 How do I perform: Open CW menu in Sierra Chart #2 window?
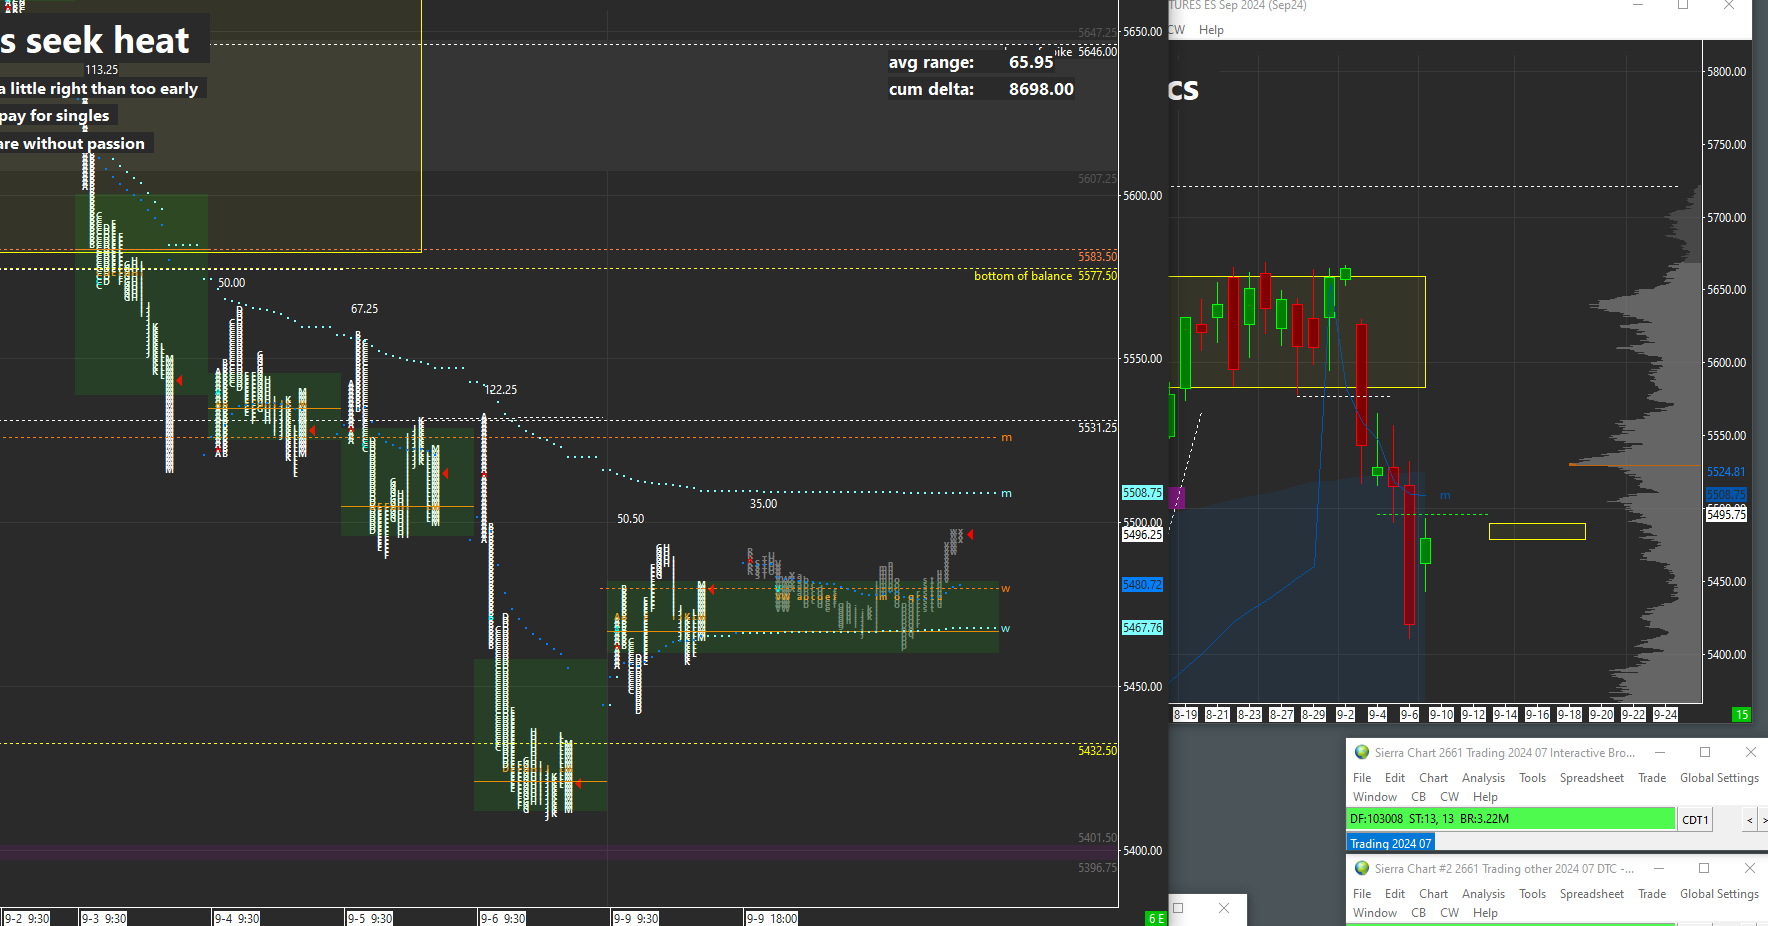click(x=1449, y=913)
